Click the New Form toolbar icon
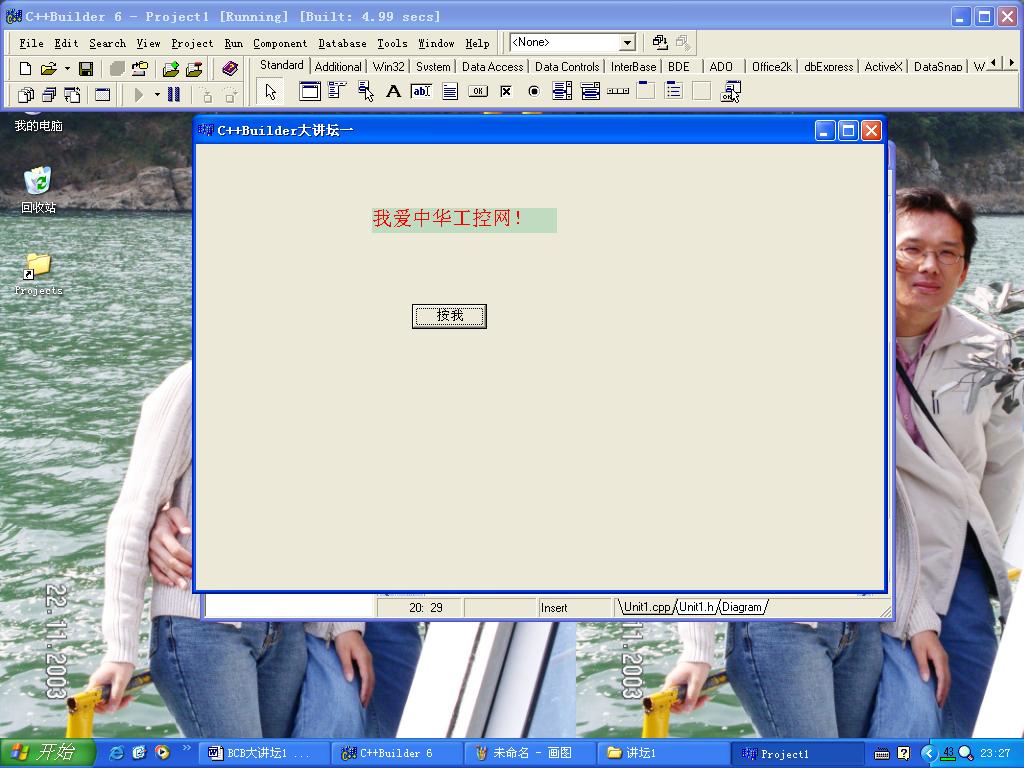The height and width of the screenshot is (768, 1024). click(103, 95)
